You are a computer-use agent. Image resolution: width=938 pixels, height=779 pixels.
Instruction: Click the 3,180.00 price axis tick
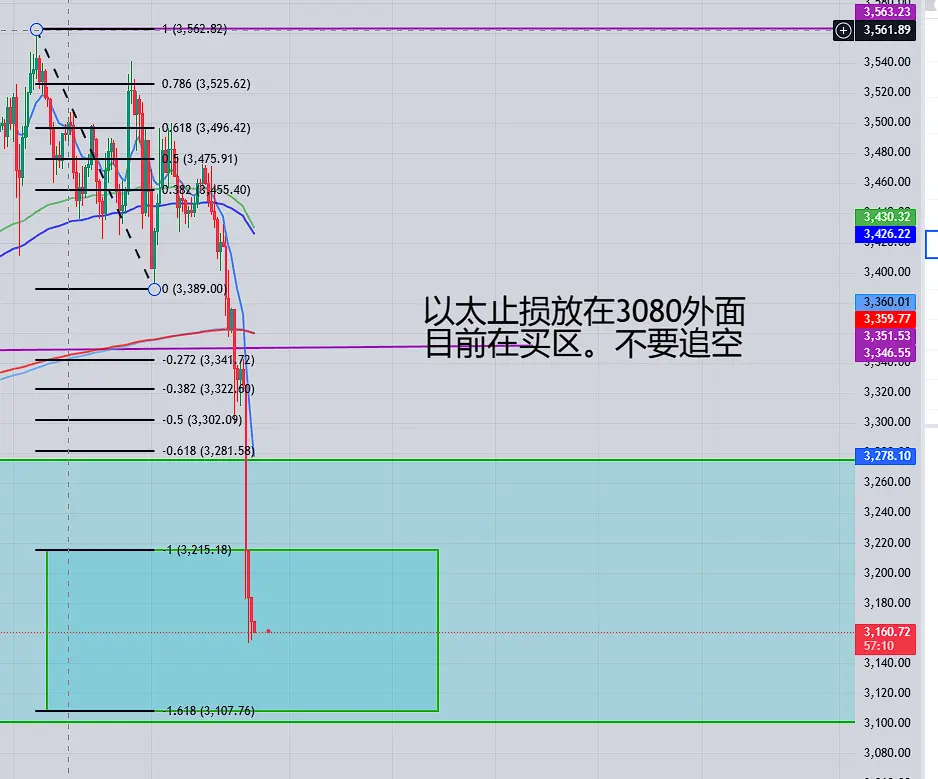887,602
